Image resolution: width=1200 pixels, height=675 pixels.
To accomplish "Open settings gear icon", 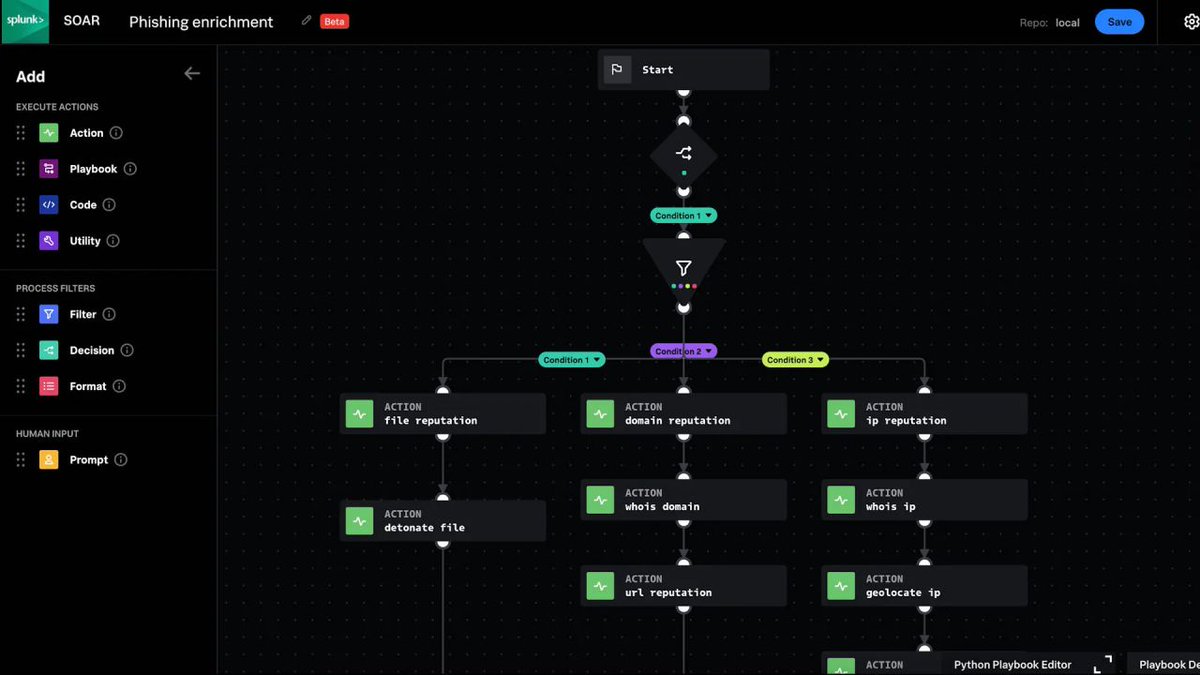I will coord(1191,22).
